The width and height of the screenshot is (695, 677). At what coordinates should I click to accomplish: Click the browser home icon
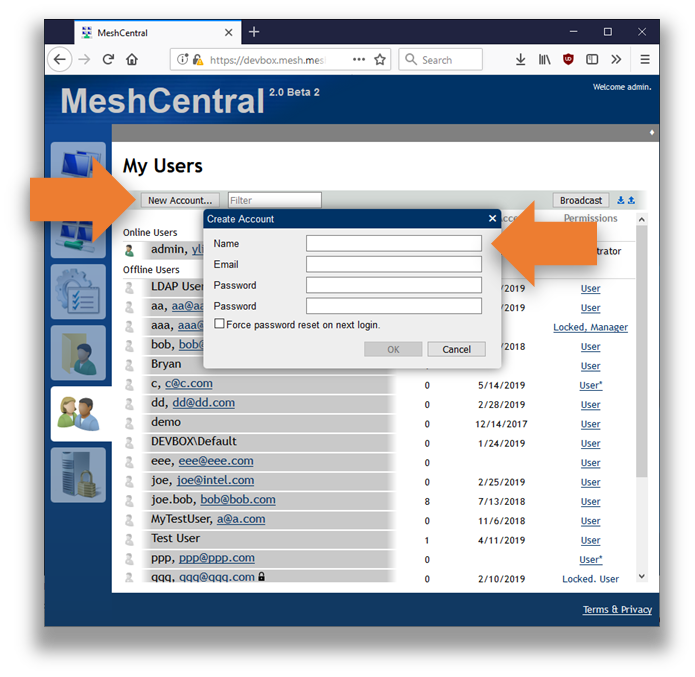[132, 60]
